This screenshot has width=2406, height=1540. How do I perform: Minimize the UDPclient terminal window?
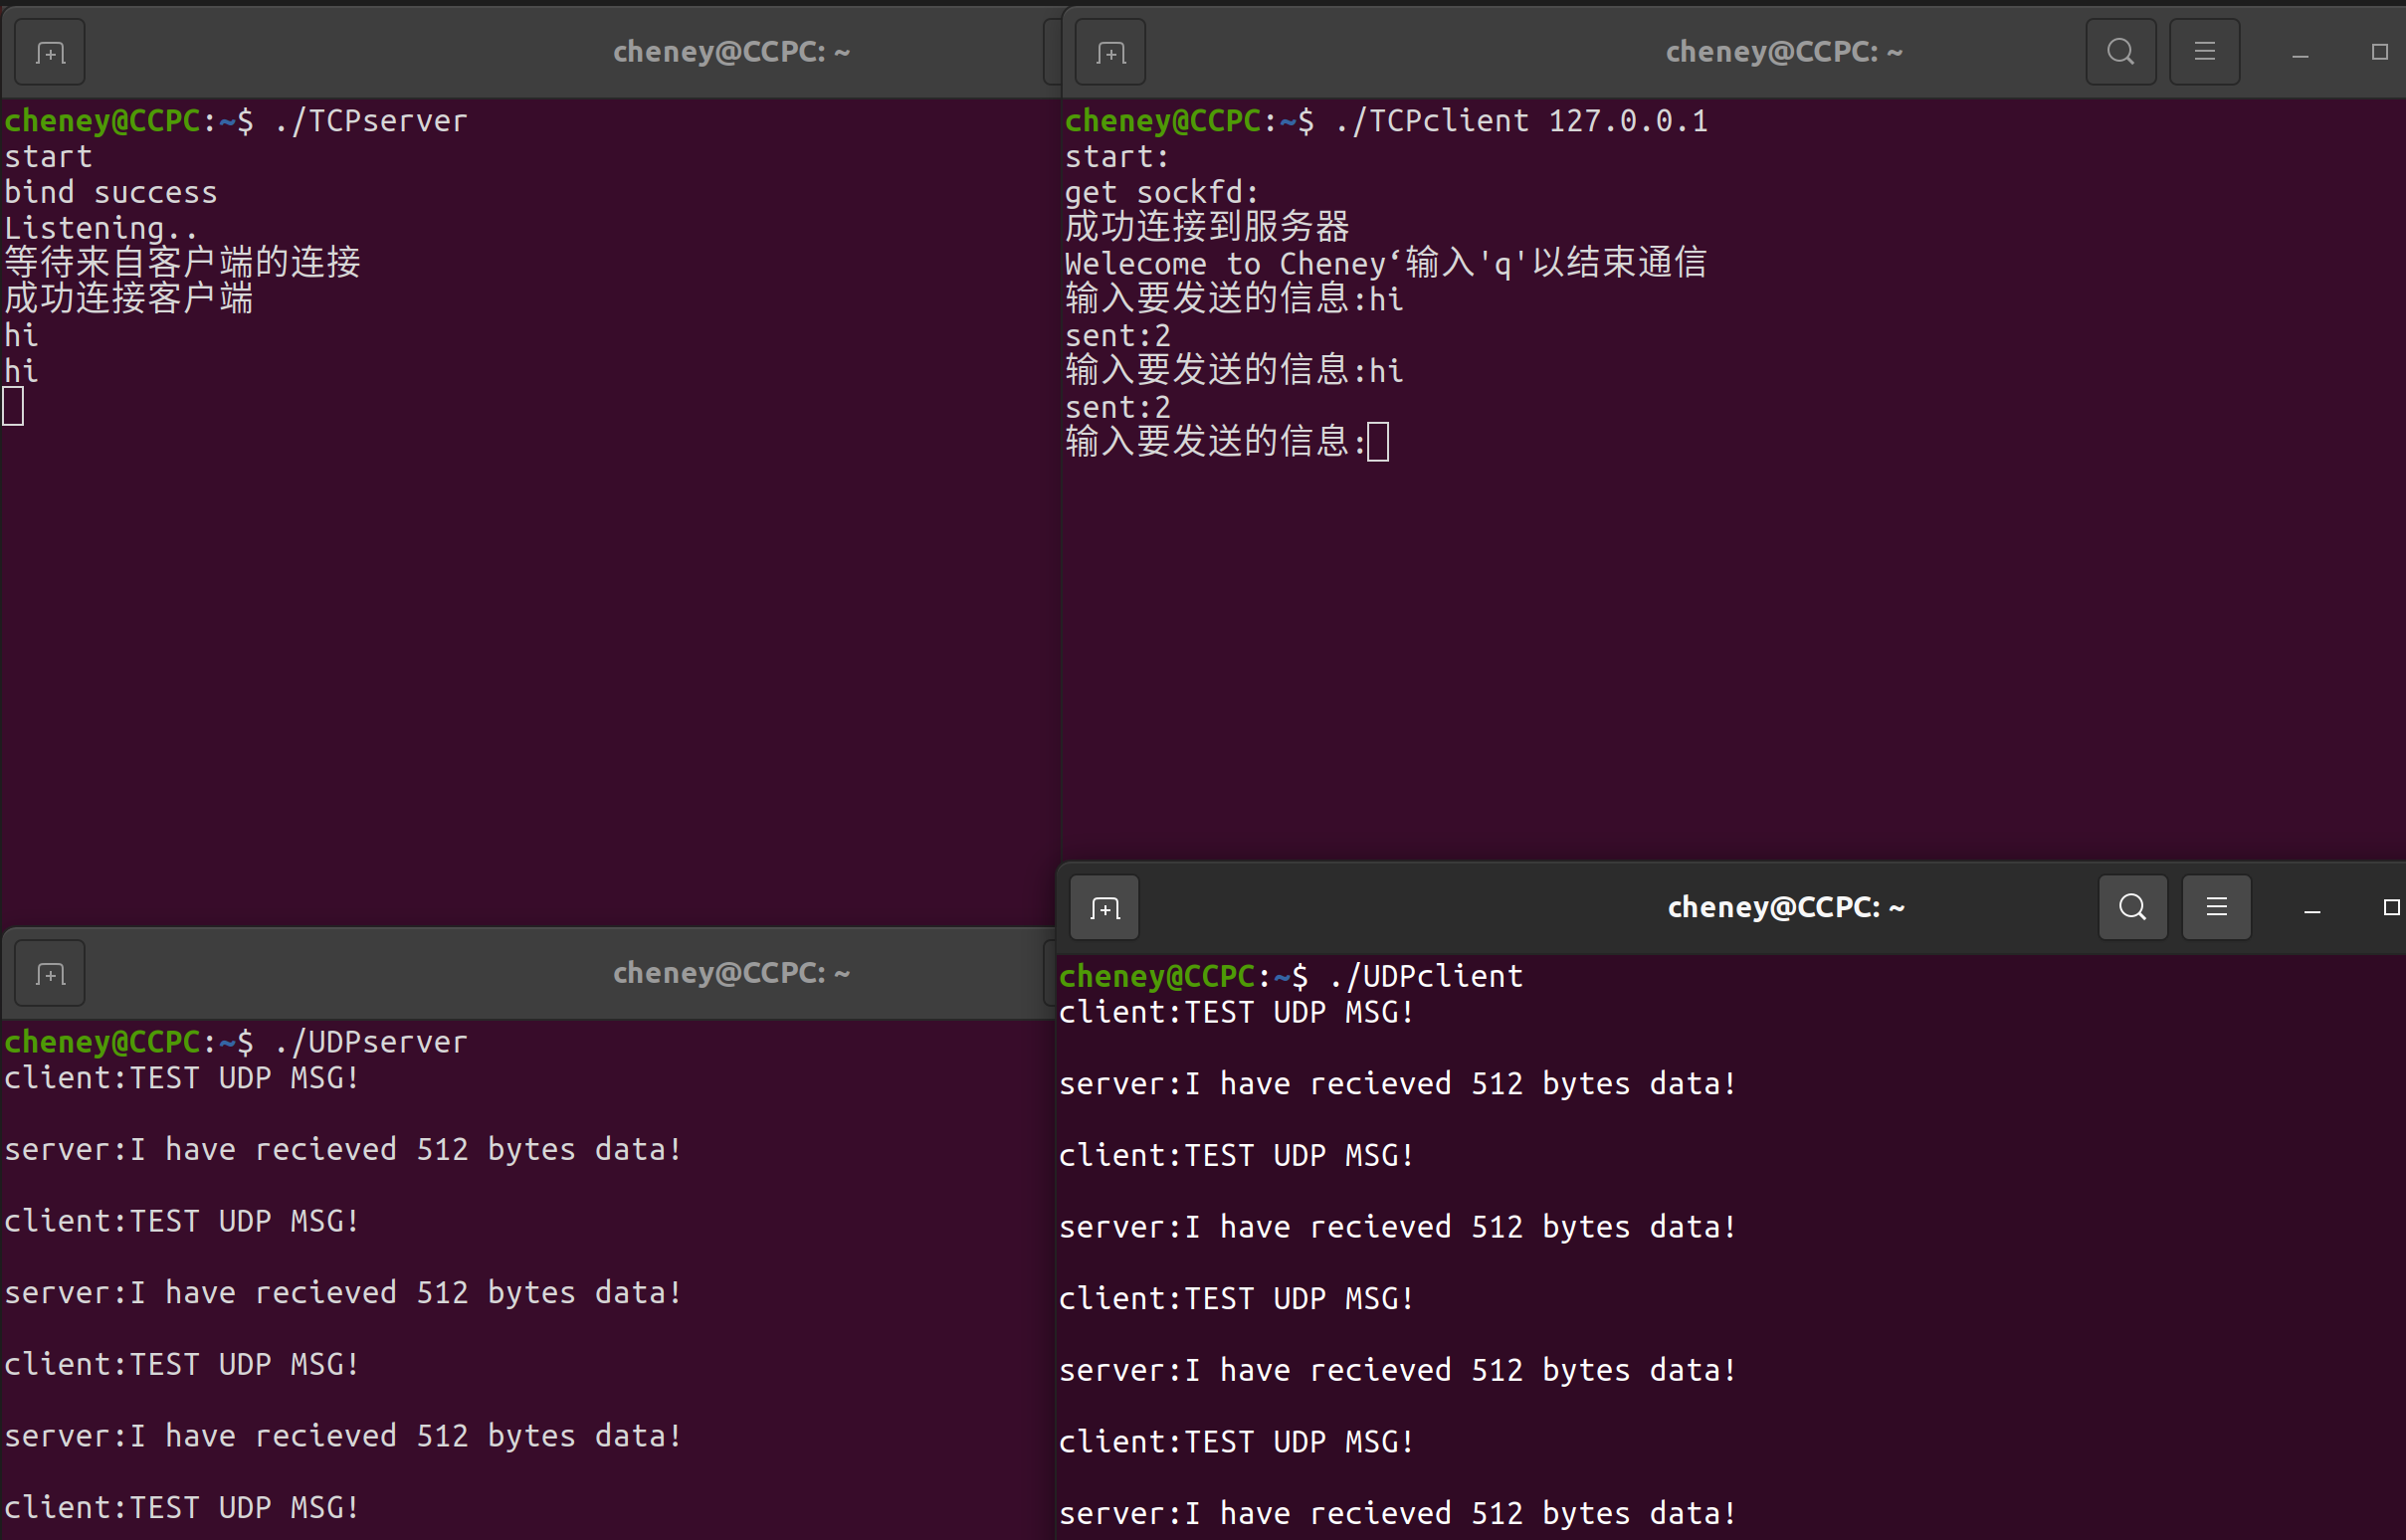[x=2312, y=909]
